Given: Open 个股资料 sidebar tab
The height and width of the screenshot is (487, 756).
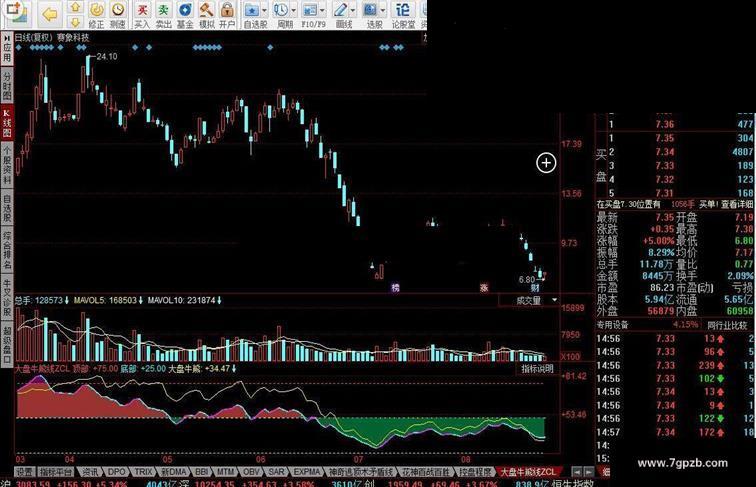Looking at the screenshot, I should pyautogui.click(x=7, y=165).
